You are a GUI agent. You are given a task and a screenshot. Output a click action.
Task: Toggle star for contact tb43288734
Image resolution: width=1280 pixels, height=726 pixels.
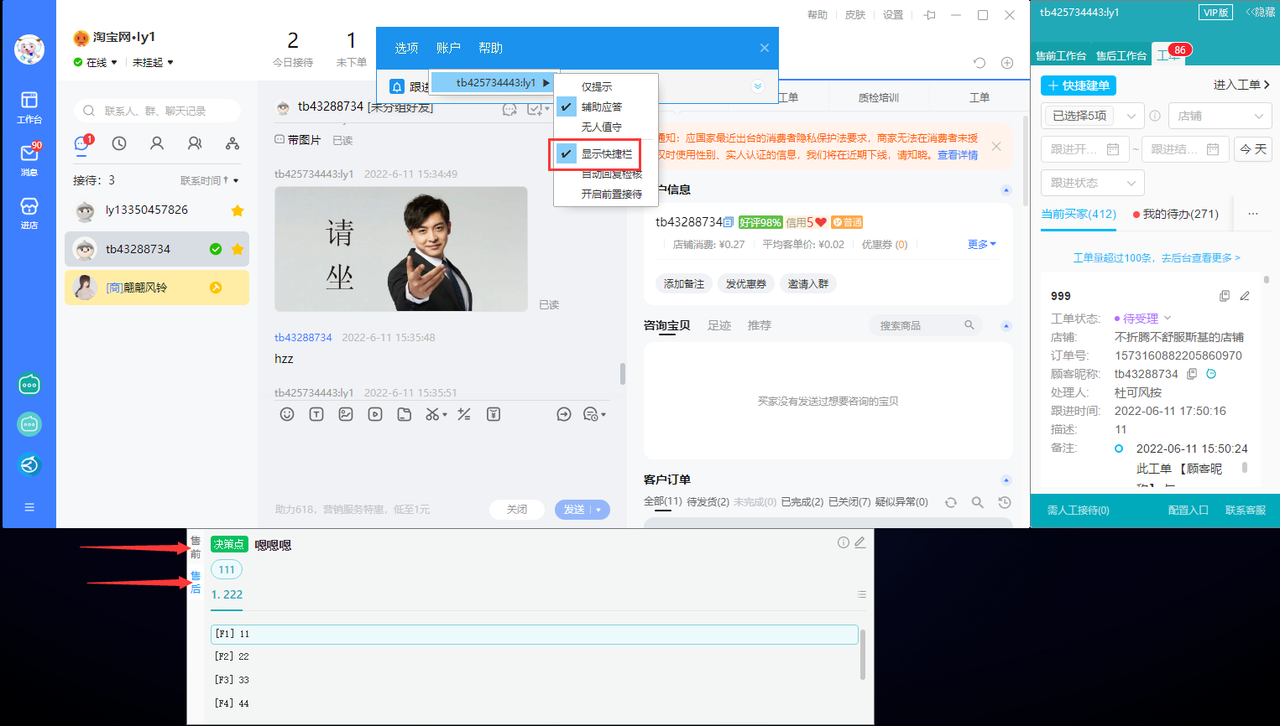coord(237,249)
